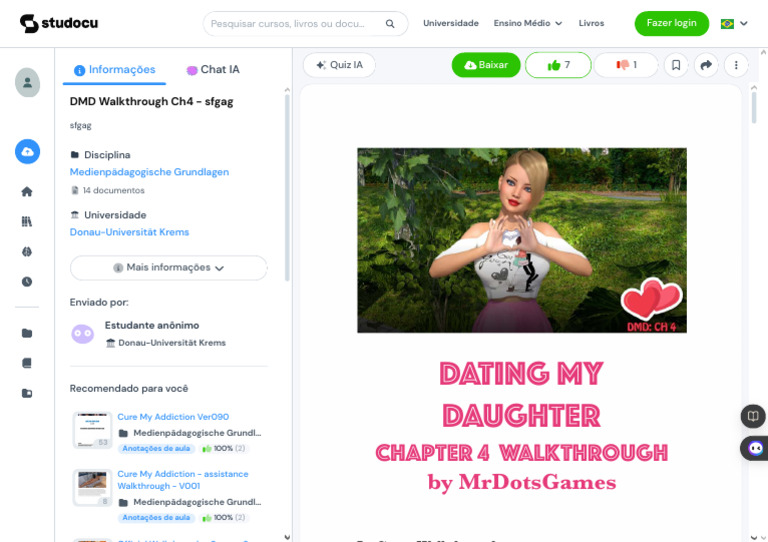Open the user profile avatar
This screenshot has width=768, height=542.
(27, 82)
